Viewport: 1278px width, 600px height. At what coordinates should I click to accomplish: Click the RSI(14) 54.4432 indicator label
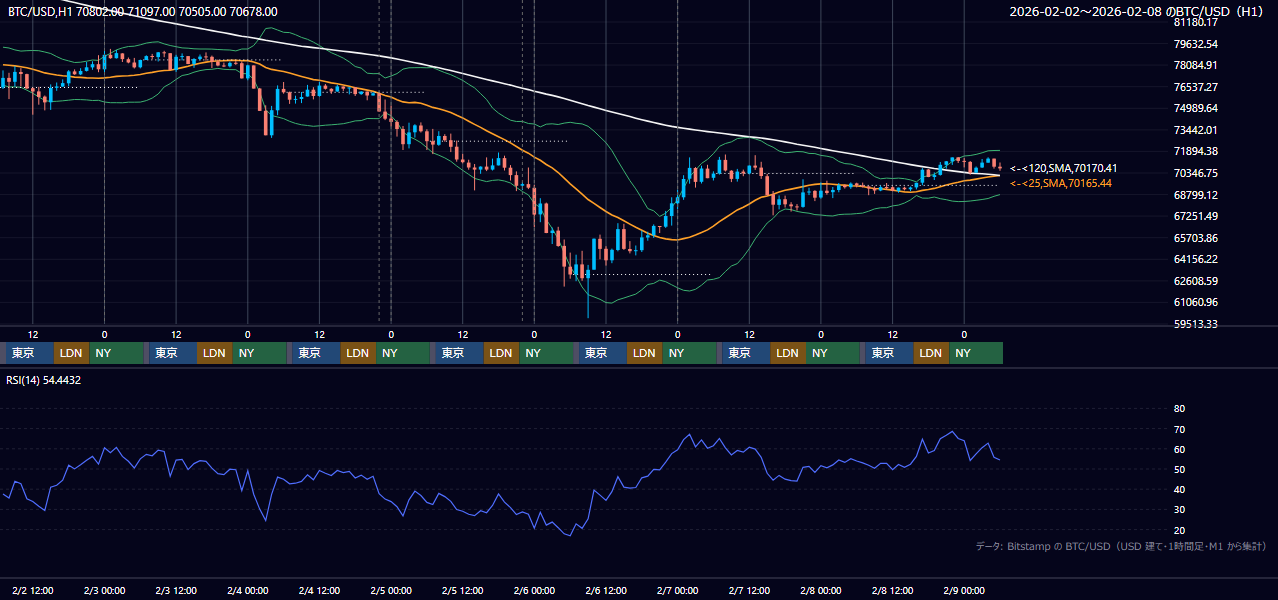(44, 380)
